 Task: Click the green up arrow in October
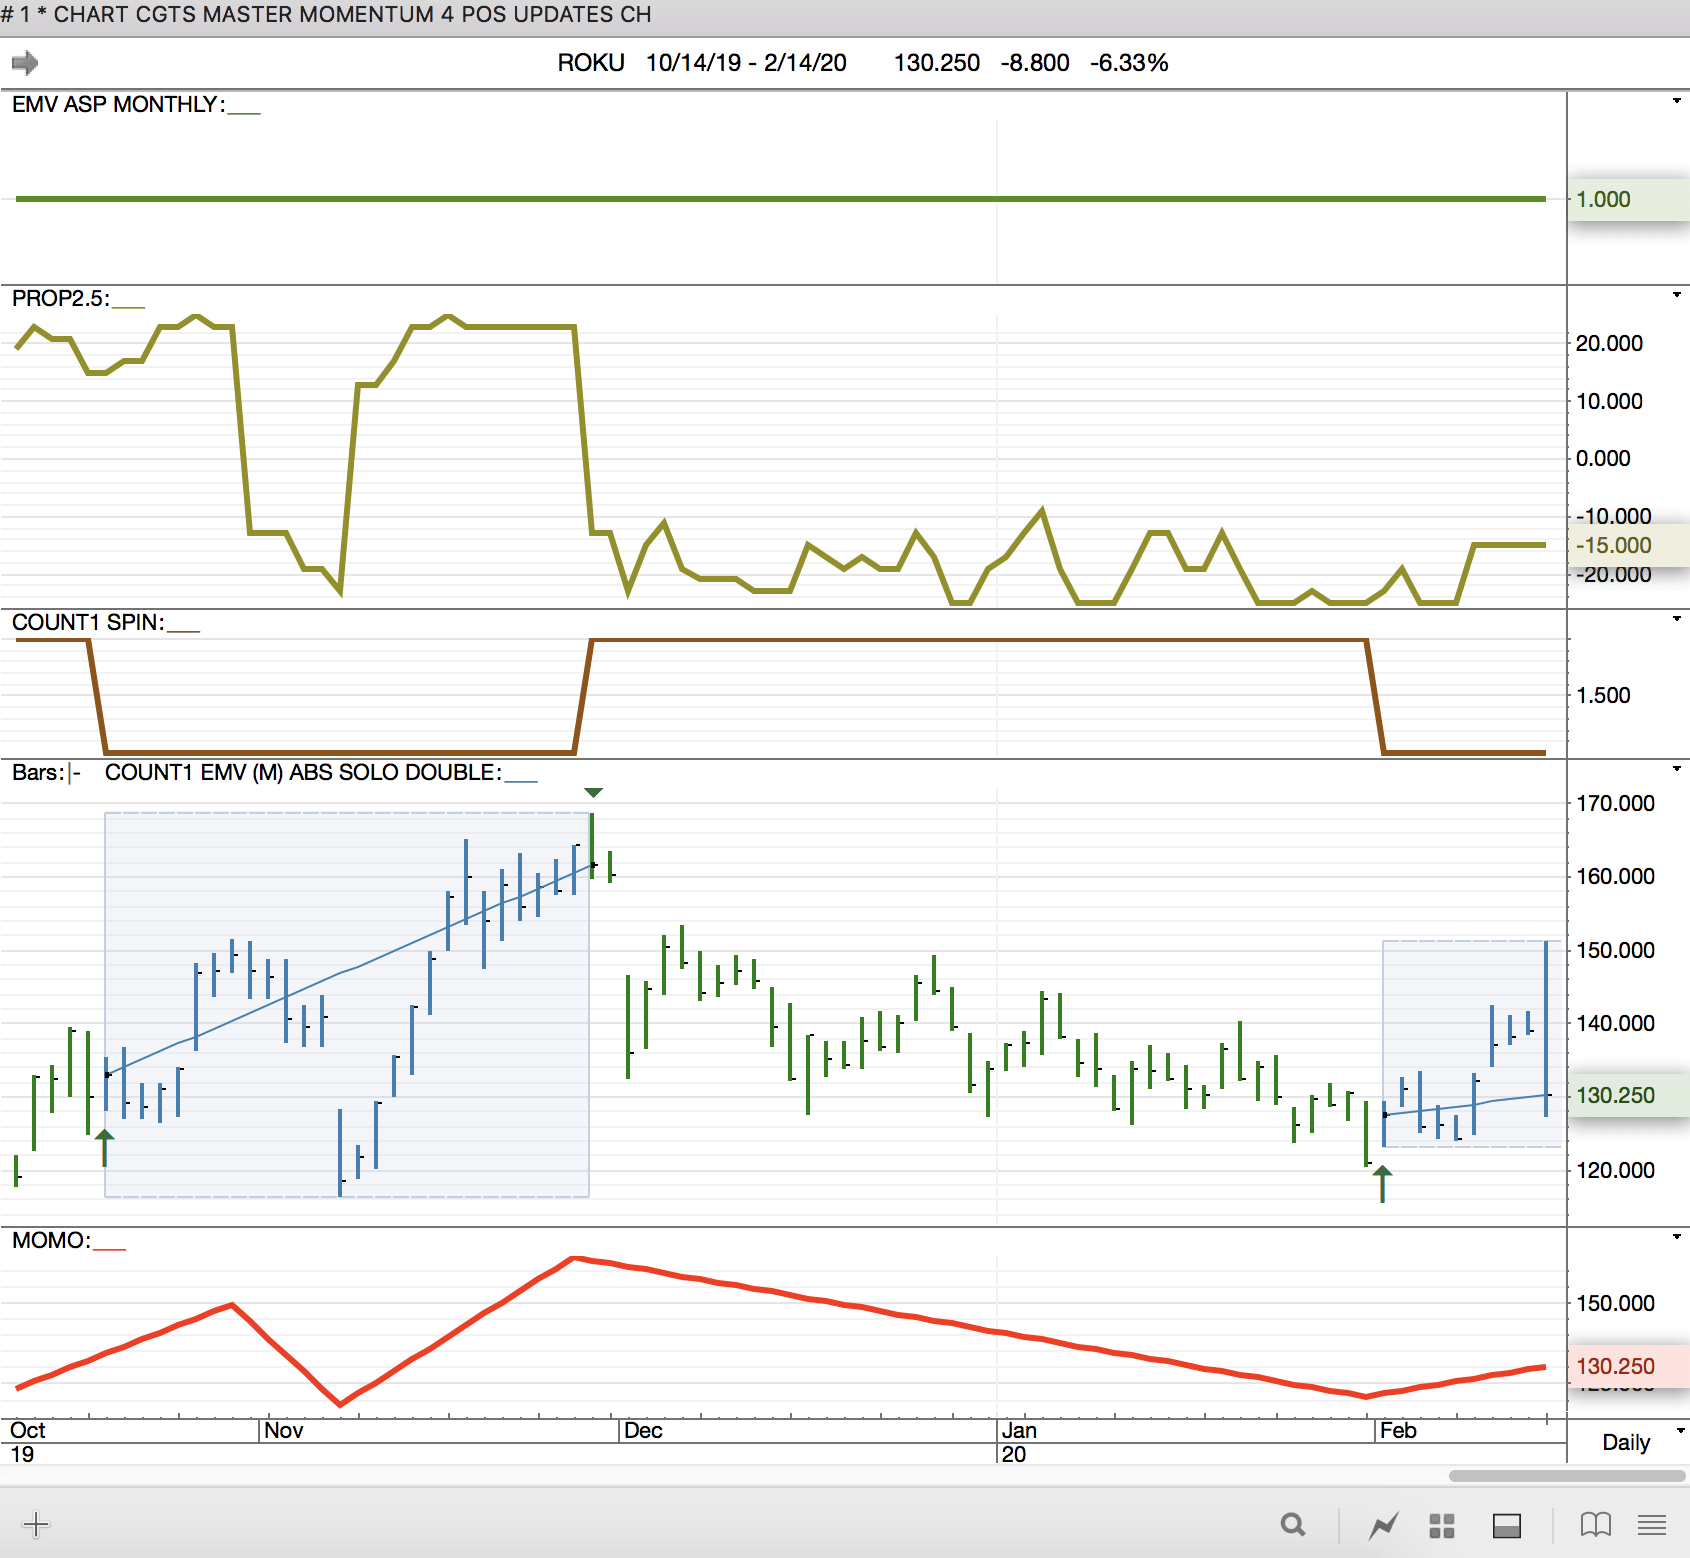(x=104, y=1148)
